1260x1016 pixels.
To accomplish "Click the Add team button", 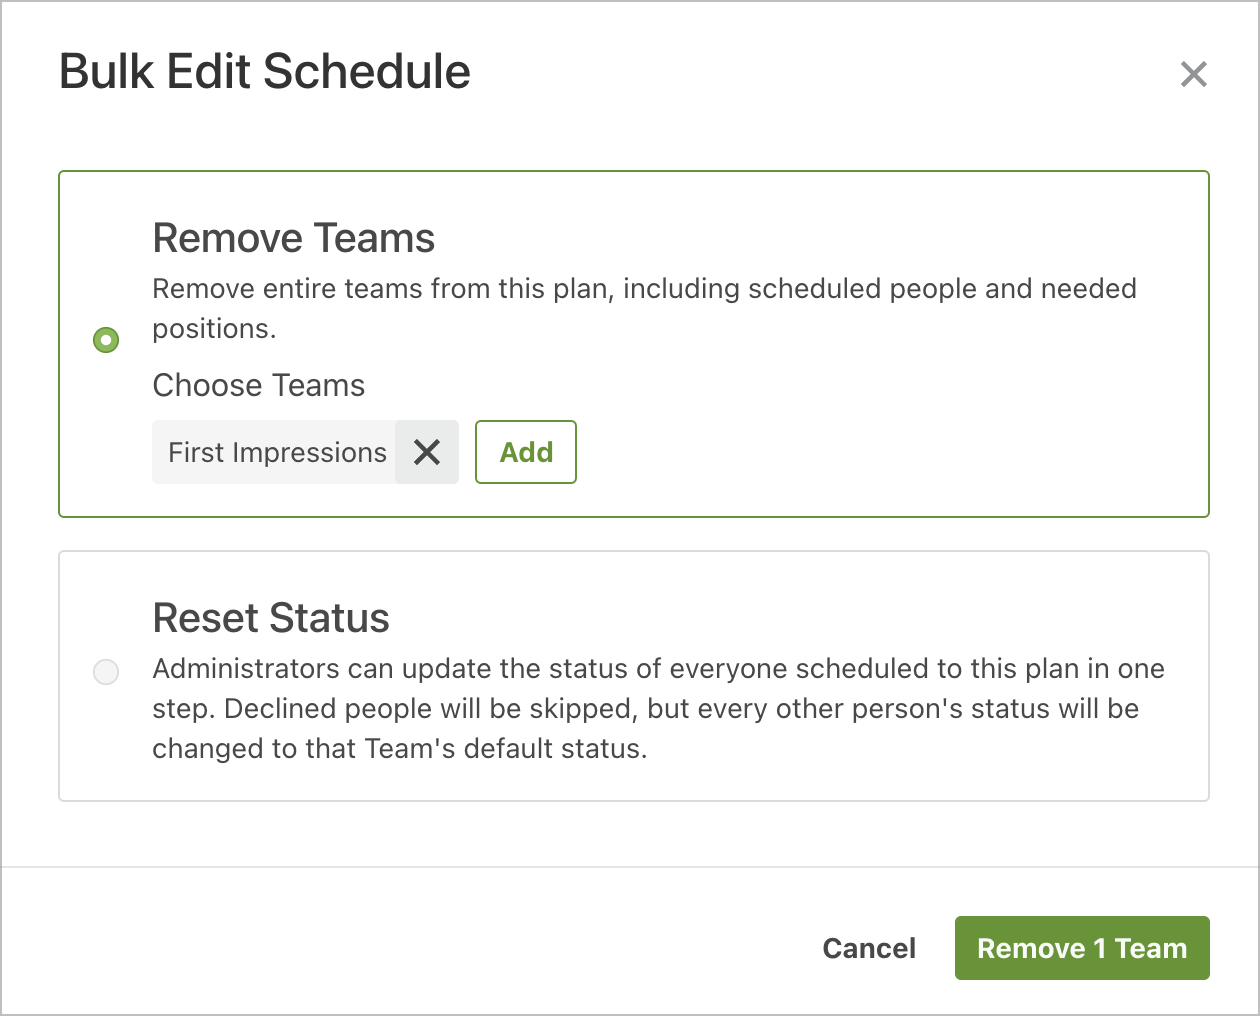I will (x=526, y=453).
